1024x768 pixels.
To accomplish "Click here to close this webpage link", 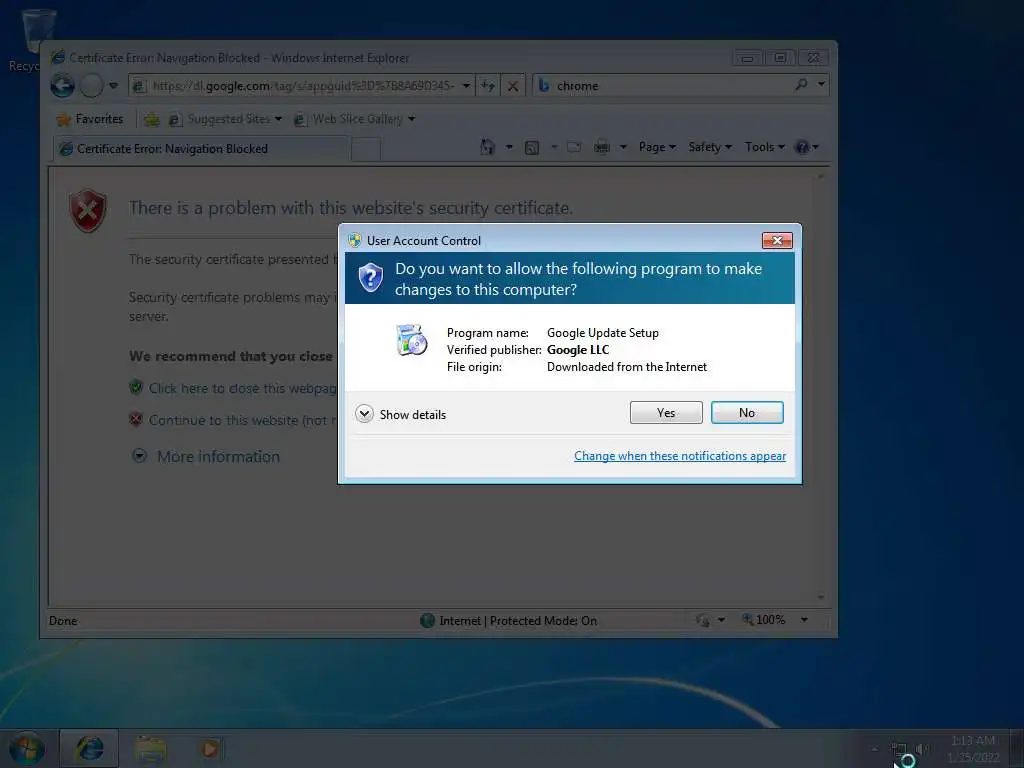I will coord(243,388).
